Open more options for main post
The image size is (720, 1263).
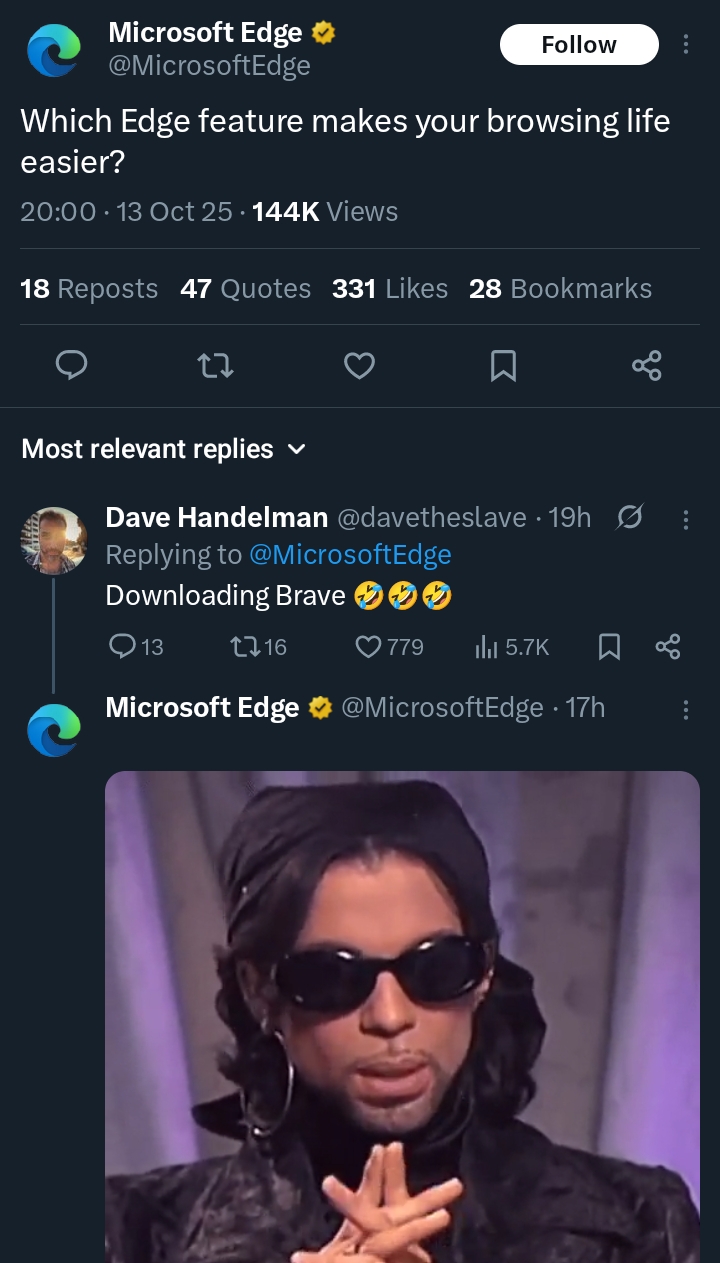click(x=685, y=45)
